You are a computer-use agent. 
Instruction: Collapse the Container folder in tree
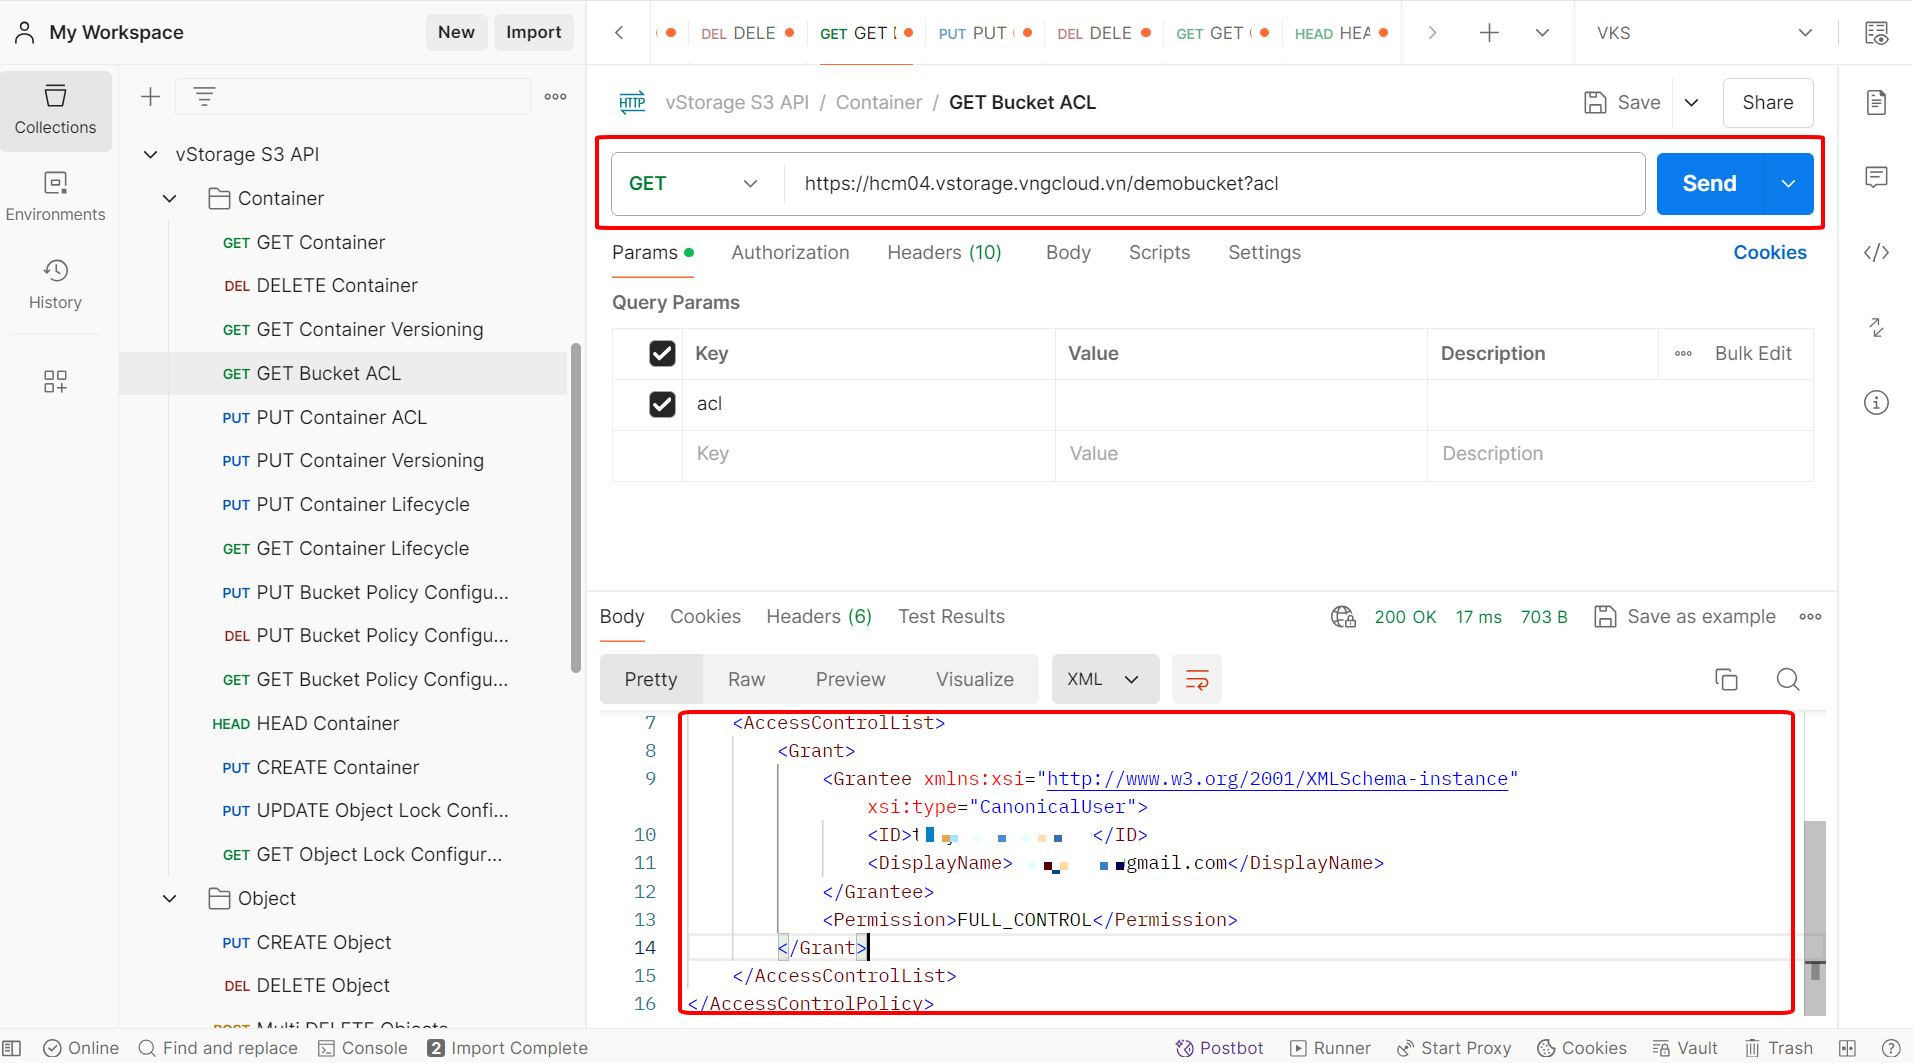pos(170,199)
